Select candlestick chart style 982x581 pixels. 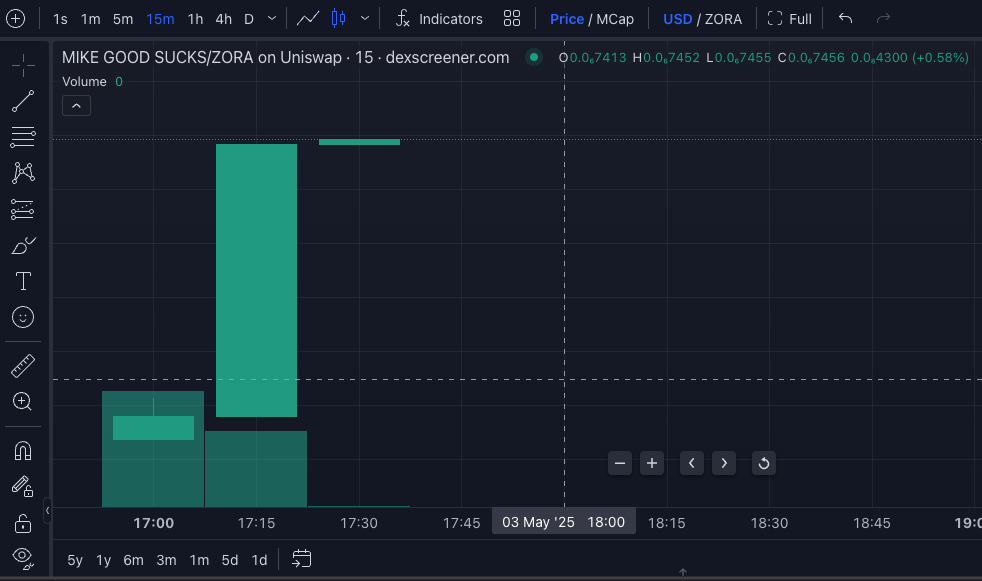338,19
